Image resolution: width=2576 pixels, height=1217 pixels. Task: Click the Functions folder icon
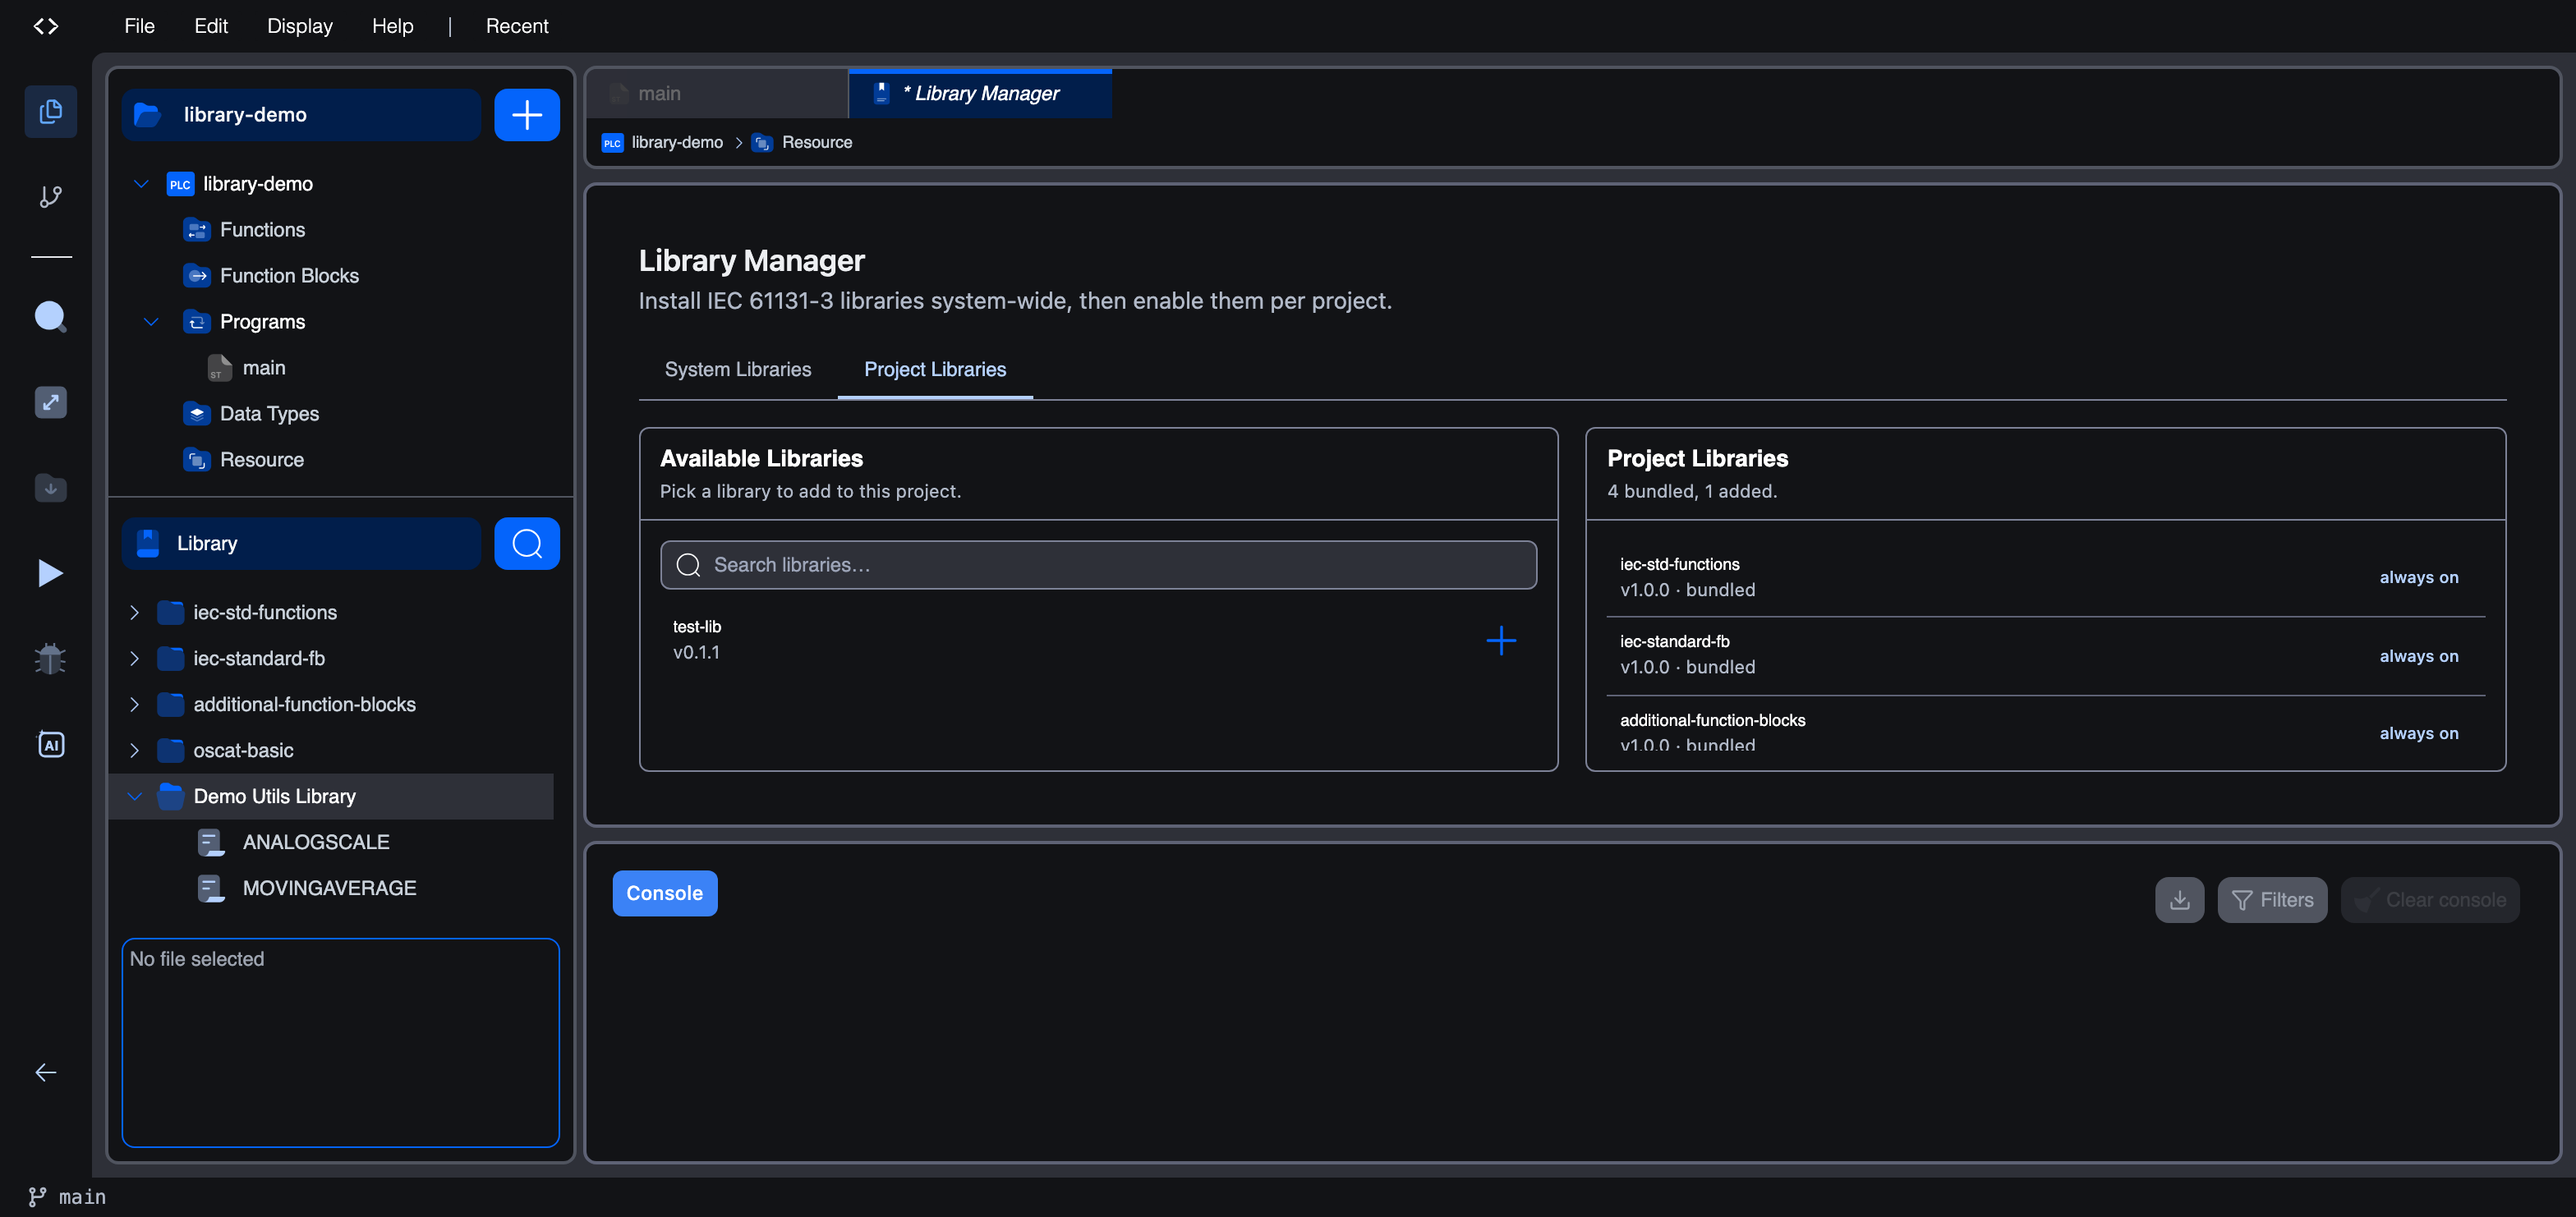click(197, 230)
